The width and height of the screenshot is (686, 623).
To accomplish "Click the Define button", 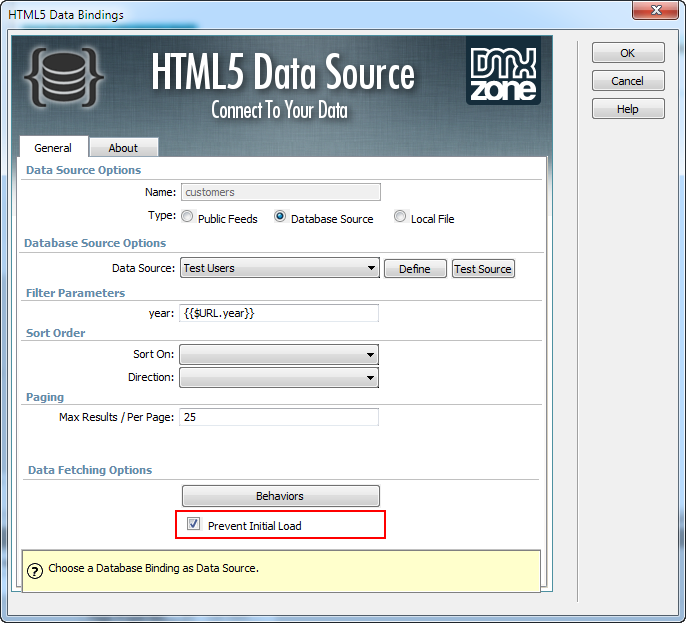I will click(x=415, y=269).
